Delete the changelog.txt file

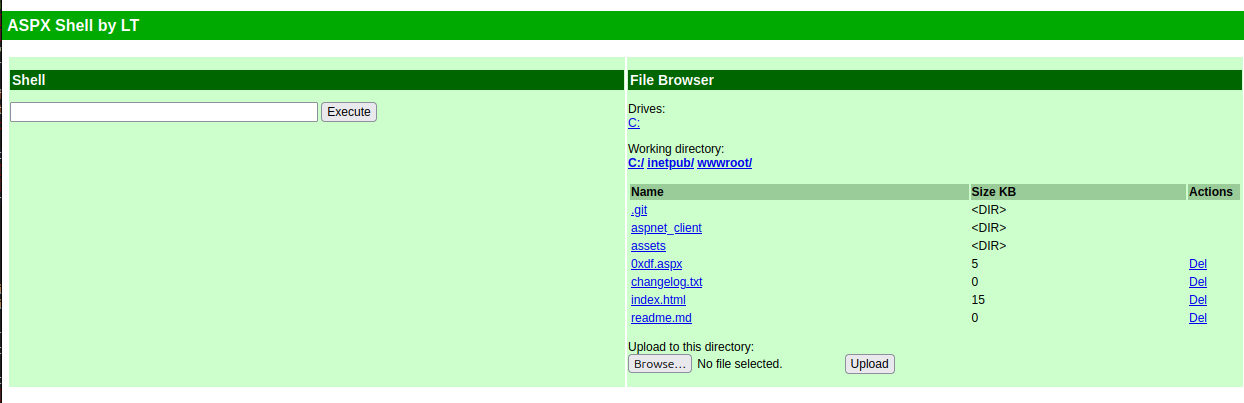(1198, 282)
